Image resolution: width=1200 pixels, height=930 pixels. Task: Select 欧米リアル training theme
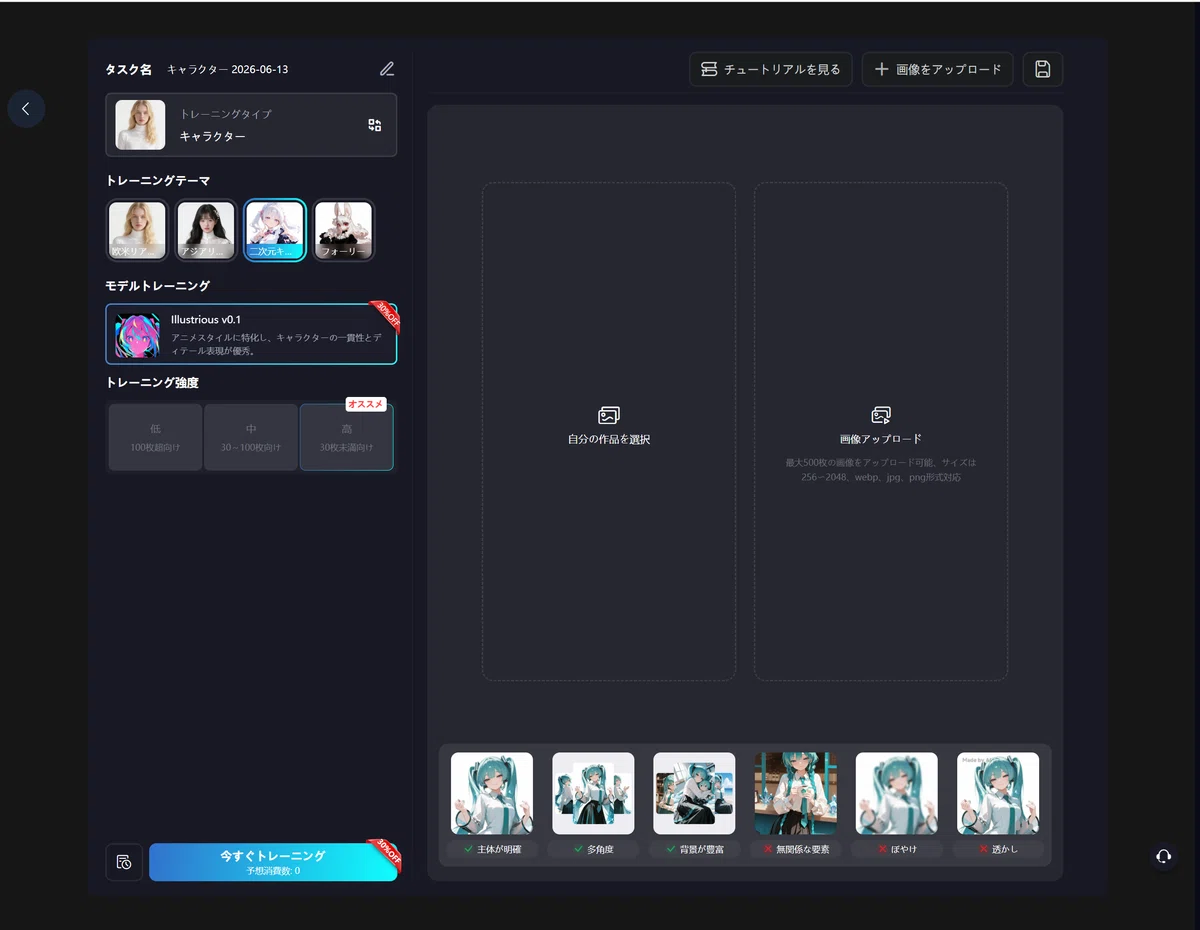click(x=137, y=231)
